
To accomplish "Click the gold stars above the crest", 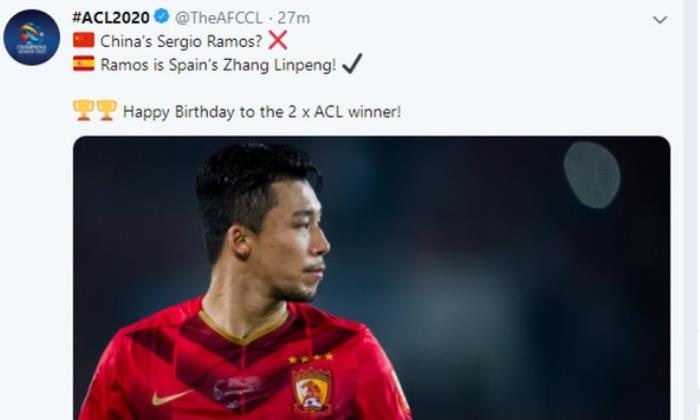I will coord(311,358).
